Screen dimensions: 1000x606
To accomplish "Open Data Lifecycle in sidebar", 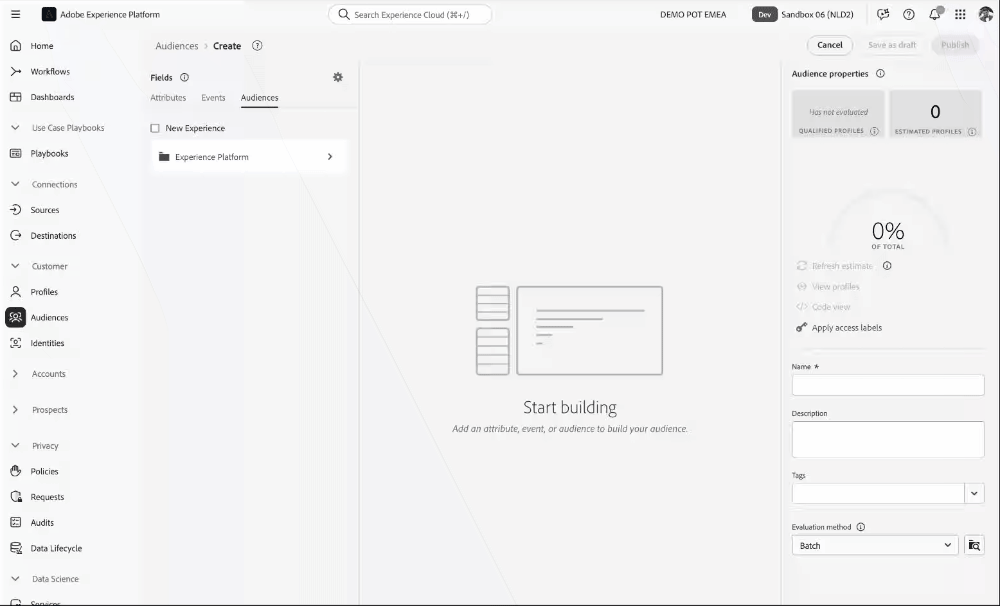I will coord(56,548).
